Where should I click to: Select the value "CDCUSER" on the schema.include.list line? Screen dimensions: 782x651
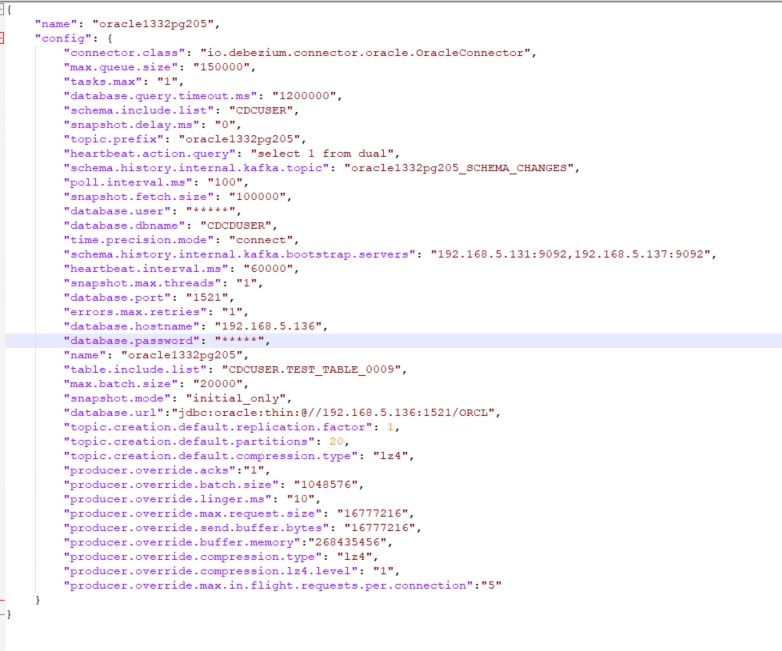[261, 110]
